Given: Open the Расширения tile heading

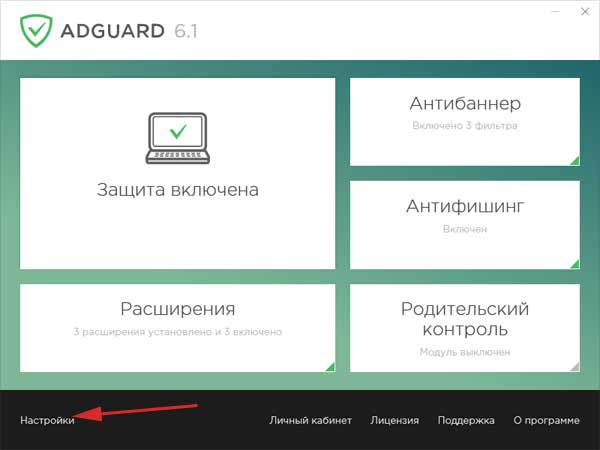Looking at the screenshot, I should (178, 309).
